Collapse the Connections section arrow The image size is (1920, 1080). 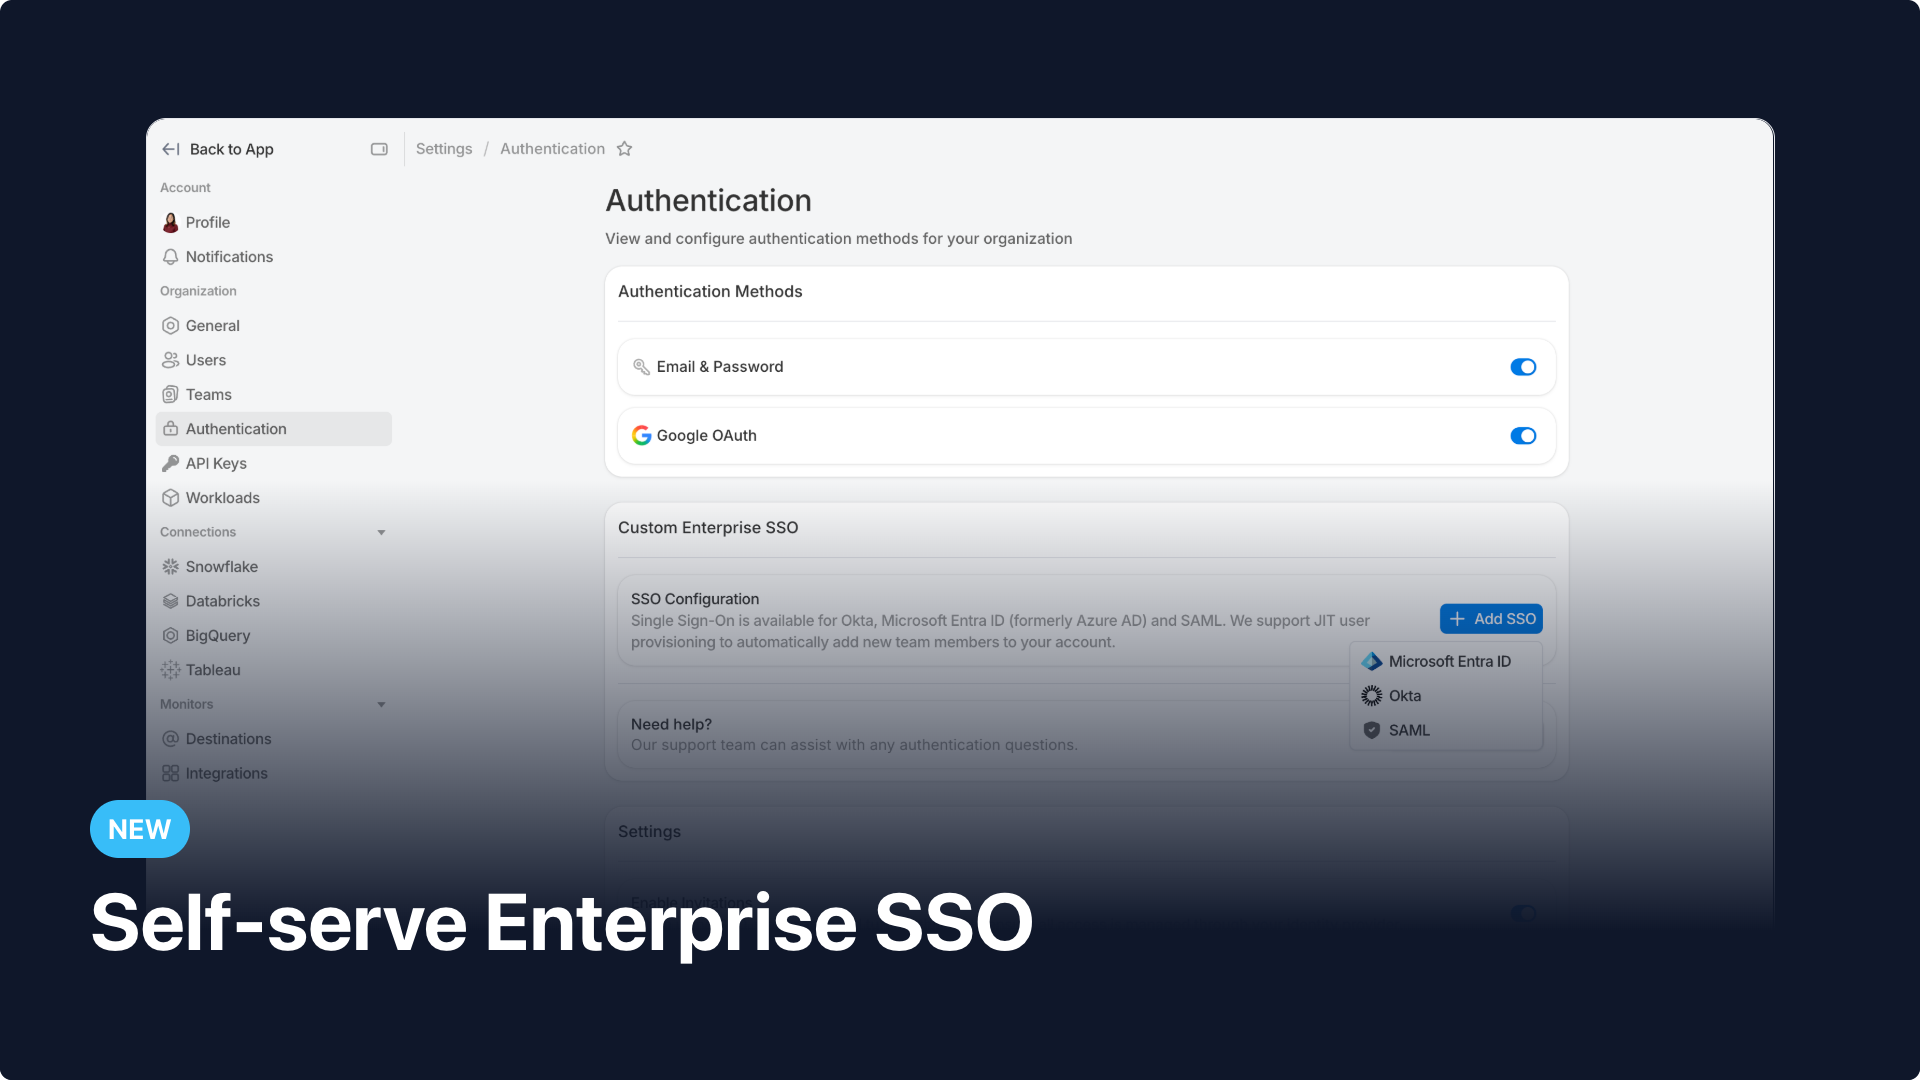coord(381,533)
